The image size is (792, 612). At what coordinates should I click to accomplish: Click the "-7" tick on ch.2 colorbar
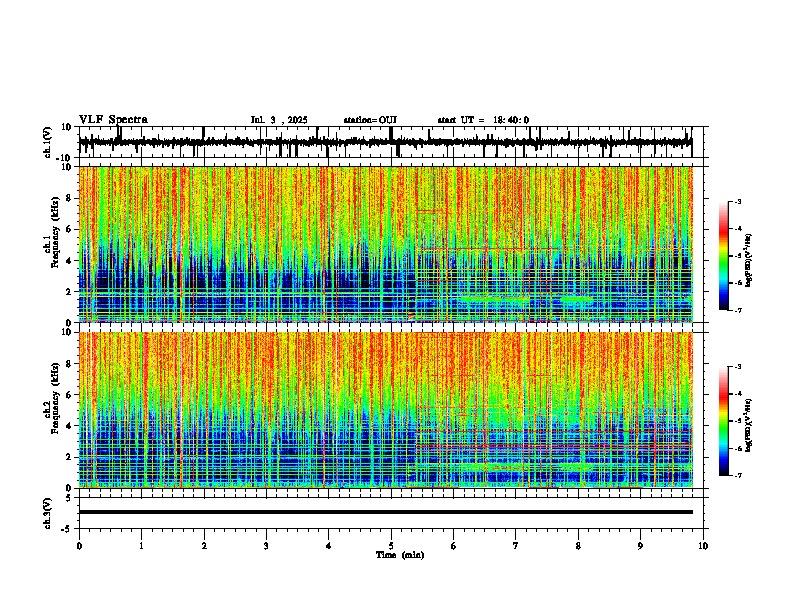pyautogui.click(x=737, y=476)
